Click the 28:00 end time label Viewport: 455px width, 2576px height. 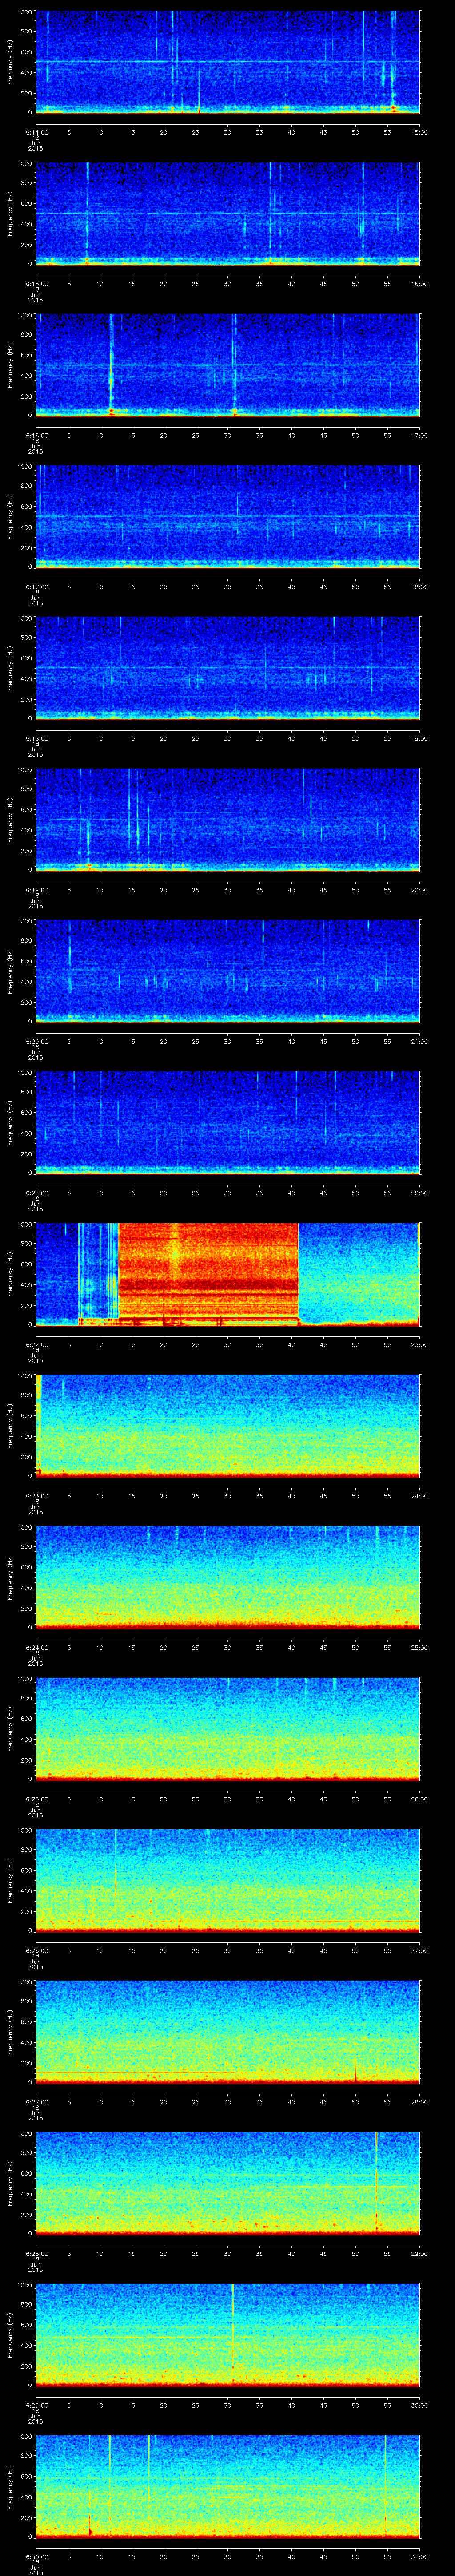(x=420, y=2101)
